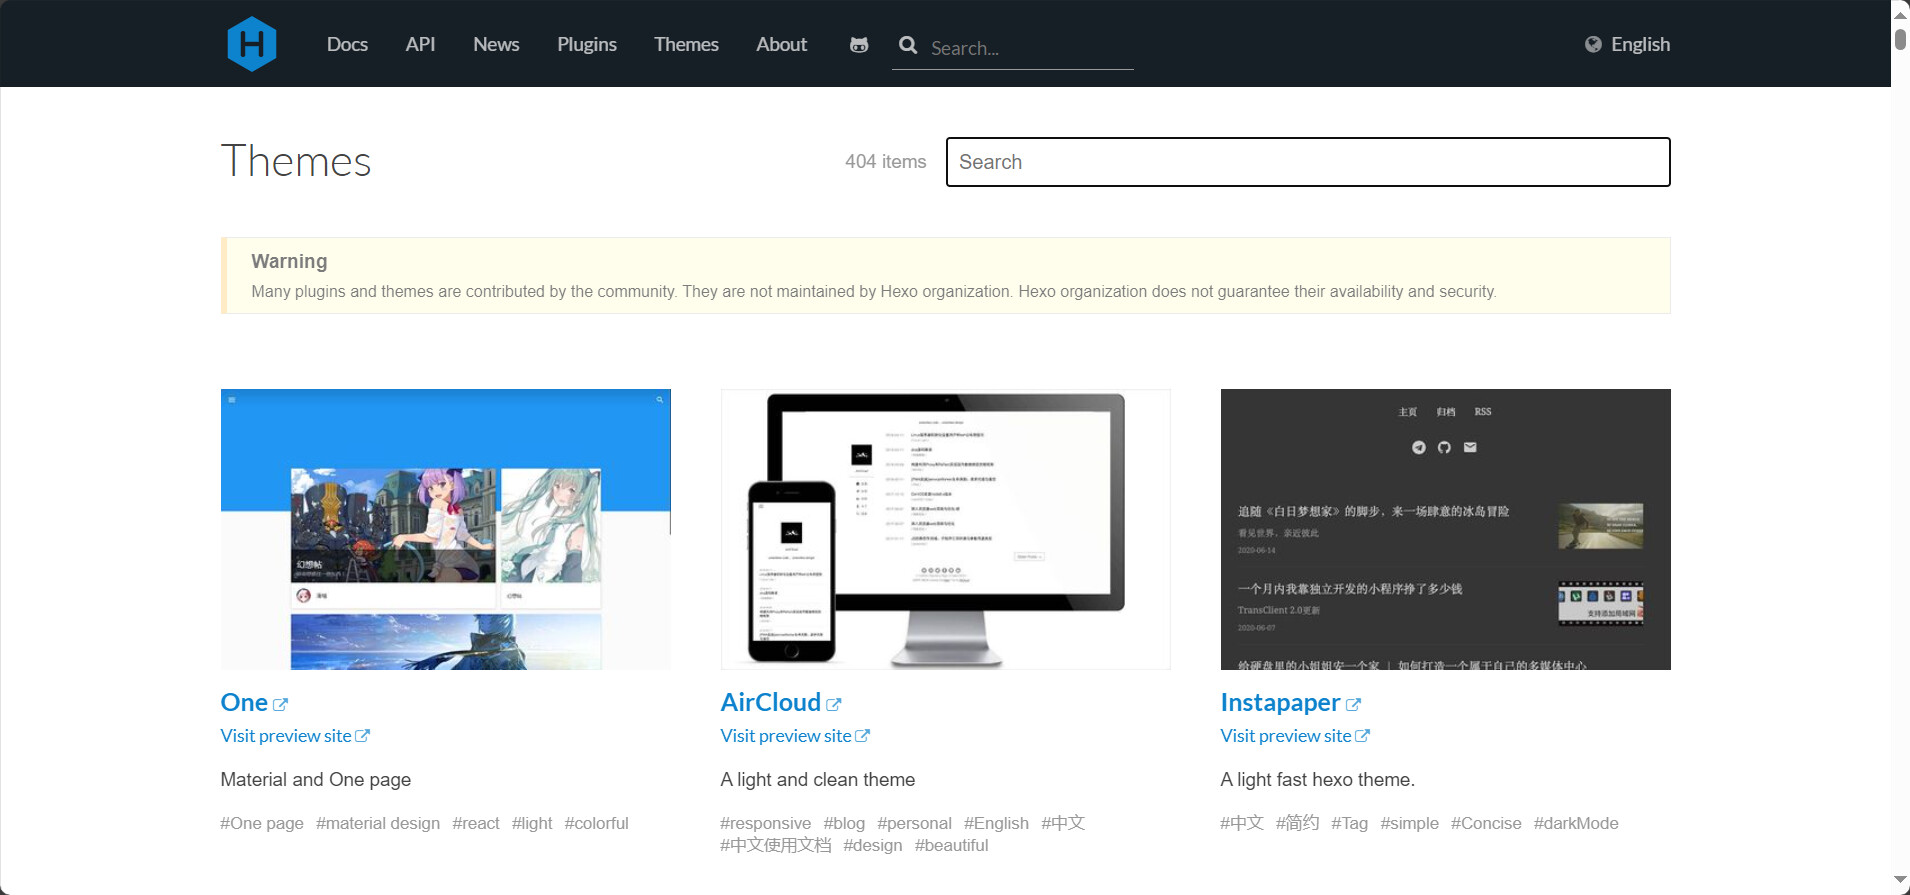This screenshot has width=1910, height=895.
Task: Filter by #design tag
Action: point(873,845)
